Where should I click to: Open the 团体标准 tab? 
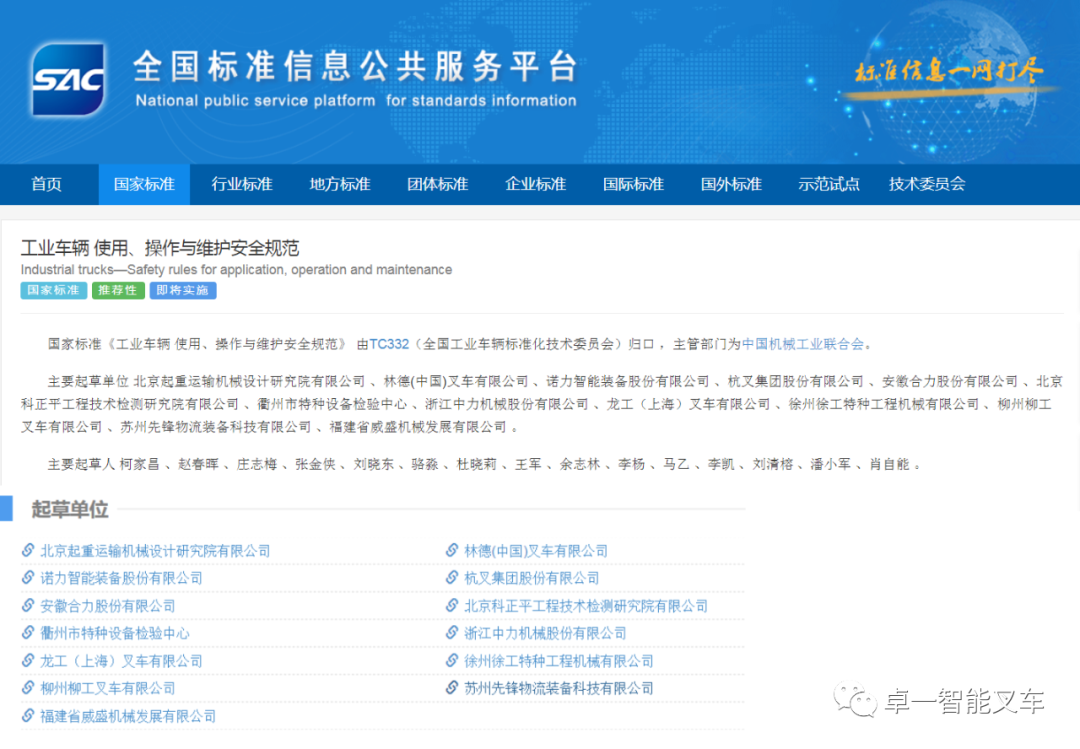437,184
